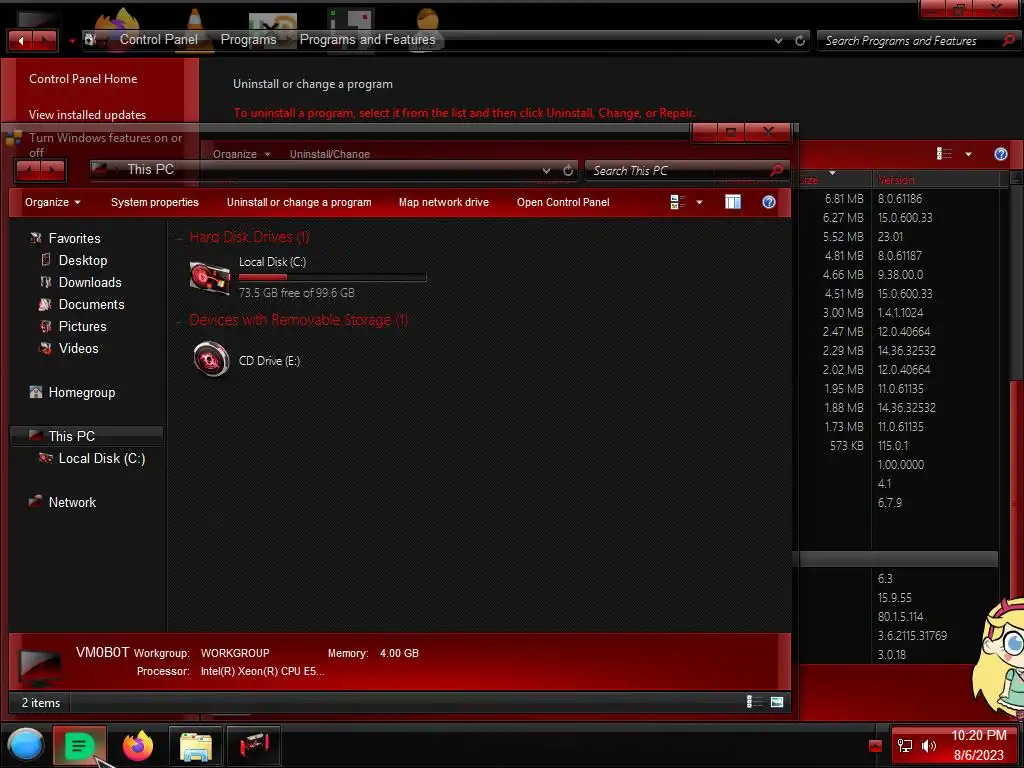The height and width of the screenshot is (768, 1024).
Task: Click the network tray icon
Action: 904,746
